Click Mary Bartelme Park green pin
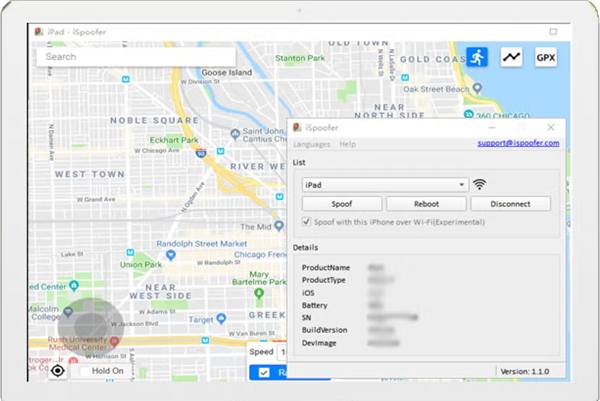Screen dimensions: 600x401 259,293
